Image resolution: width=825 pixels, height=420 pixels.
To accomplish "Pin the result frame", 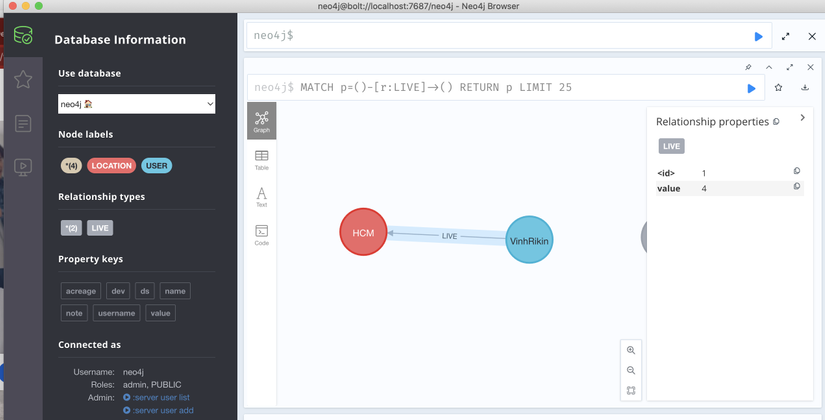I will coord(748,67).
